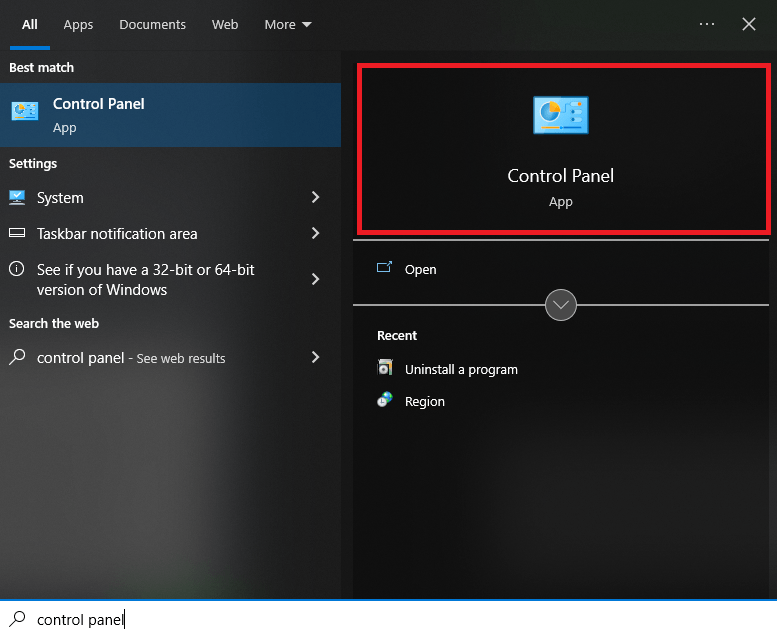Viewport: 777px width, 637px height.
Task: Open Control Panel best match result
Action: pyautogui.click(x=170, y=115)
